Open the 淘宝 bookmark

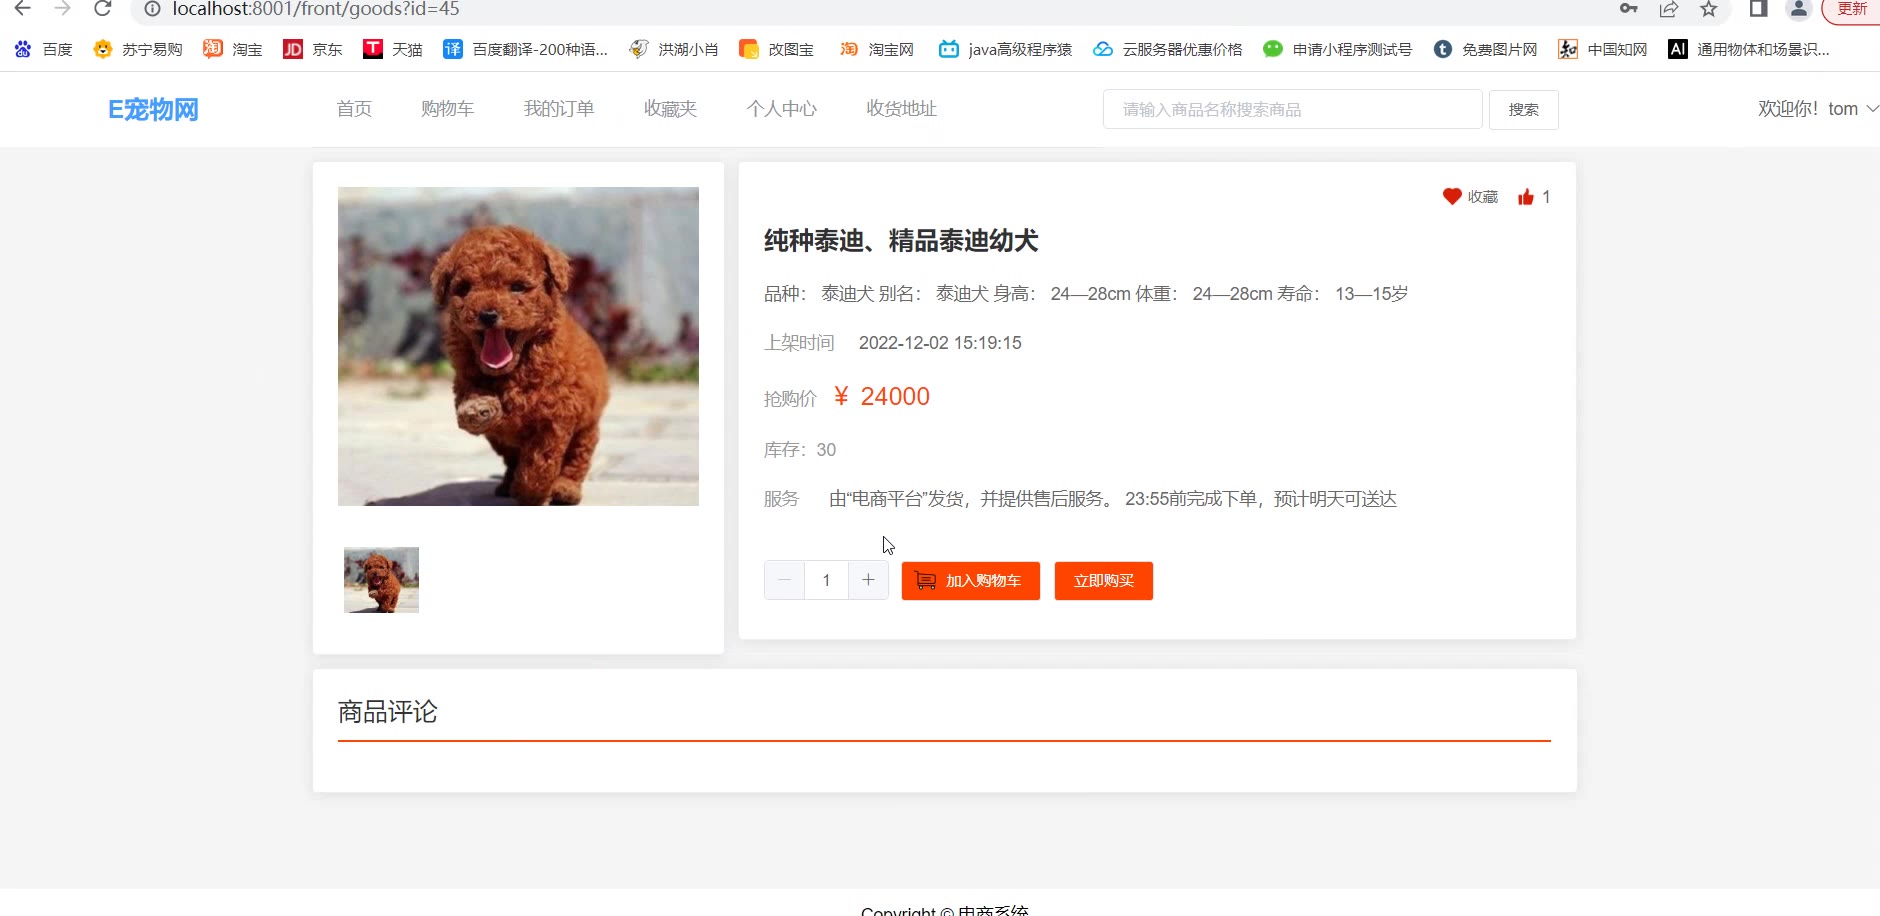click(232, 49)
